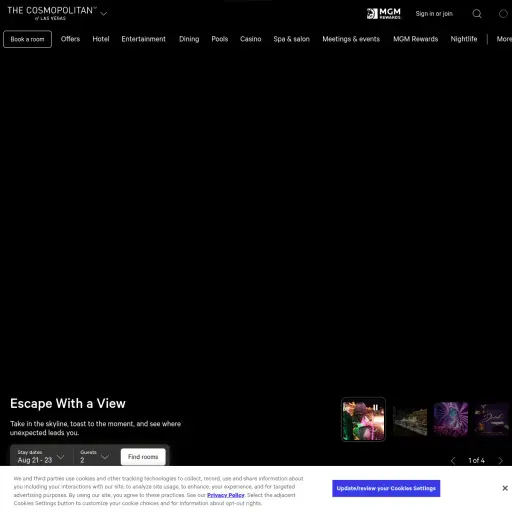
Task: Click the Find rooms button
Action: tap(143, 457)
